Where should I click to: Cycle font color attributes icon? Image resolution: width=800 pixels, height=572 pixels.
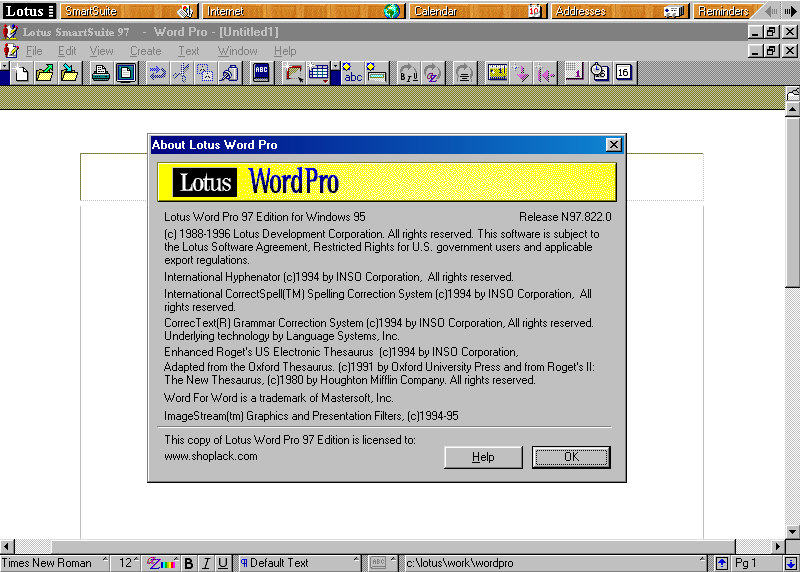pos(432,73)
